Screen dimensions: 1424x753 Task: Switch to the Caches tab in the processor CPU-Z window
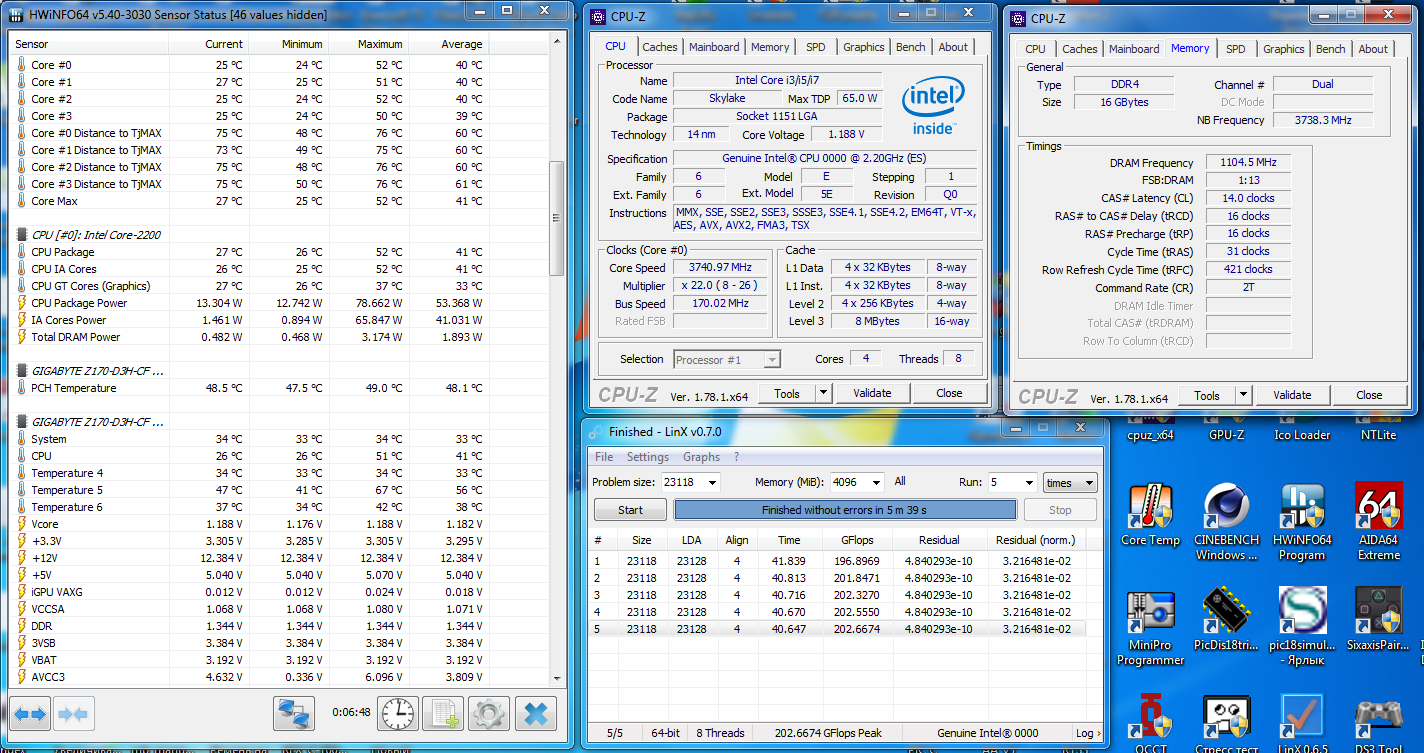[660, 47]
